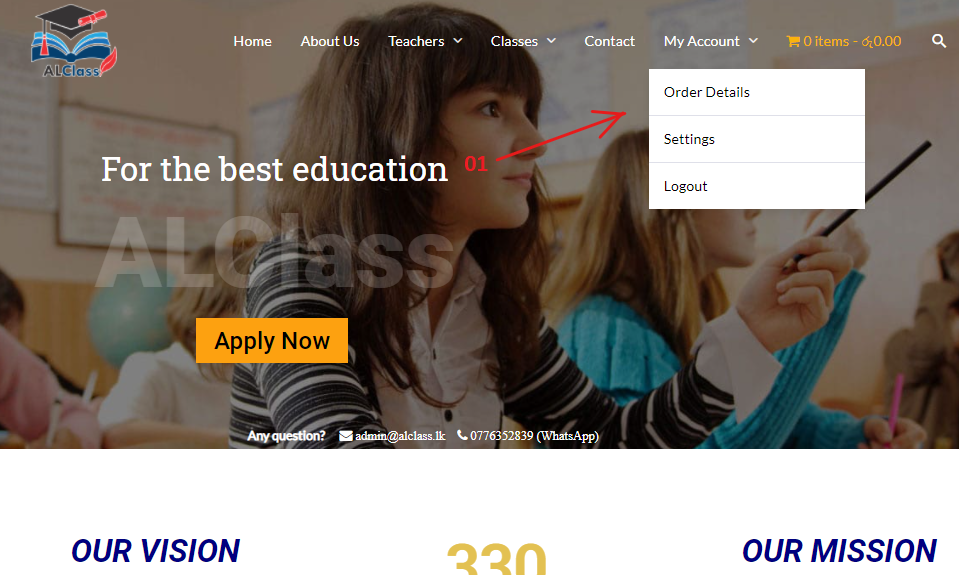Click the phone icon near WhatsApp number

click(x=462, y=435)
